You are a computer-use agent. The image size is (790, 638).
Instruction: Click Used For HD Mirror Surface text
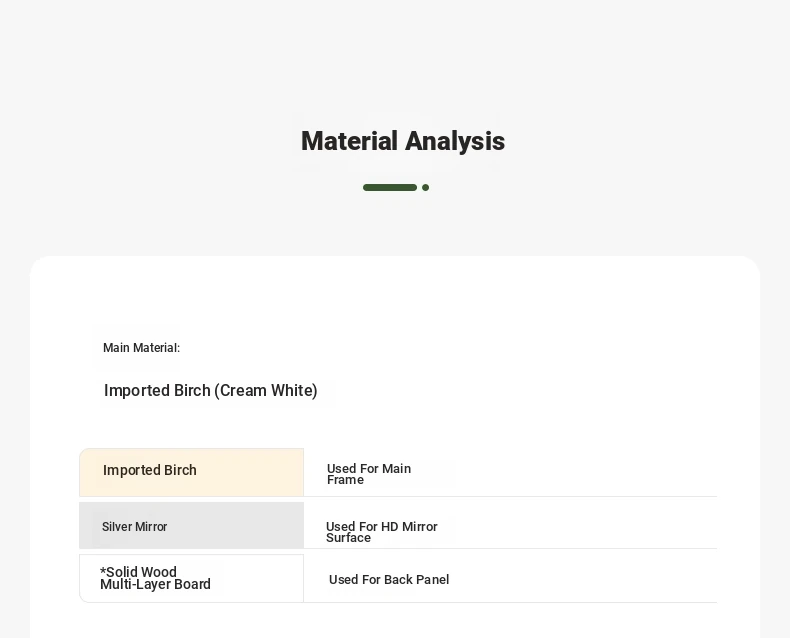(381, 532)
